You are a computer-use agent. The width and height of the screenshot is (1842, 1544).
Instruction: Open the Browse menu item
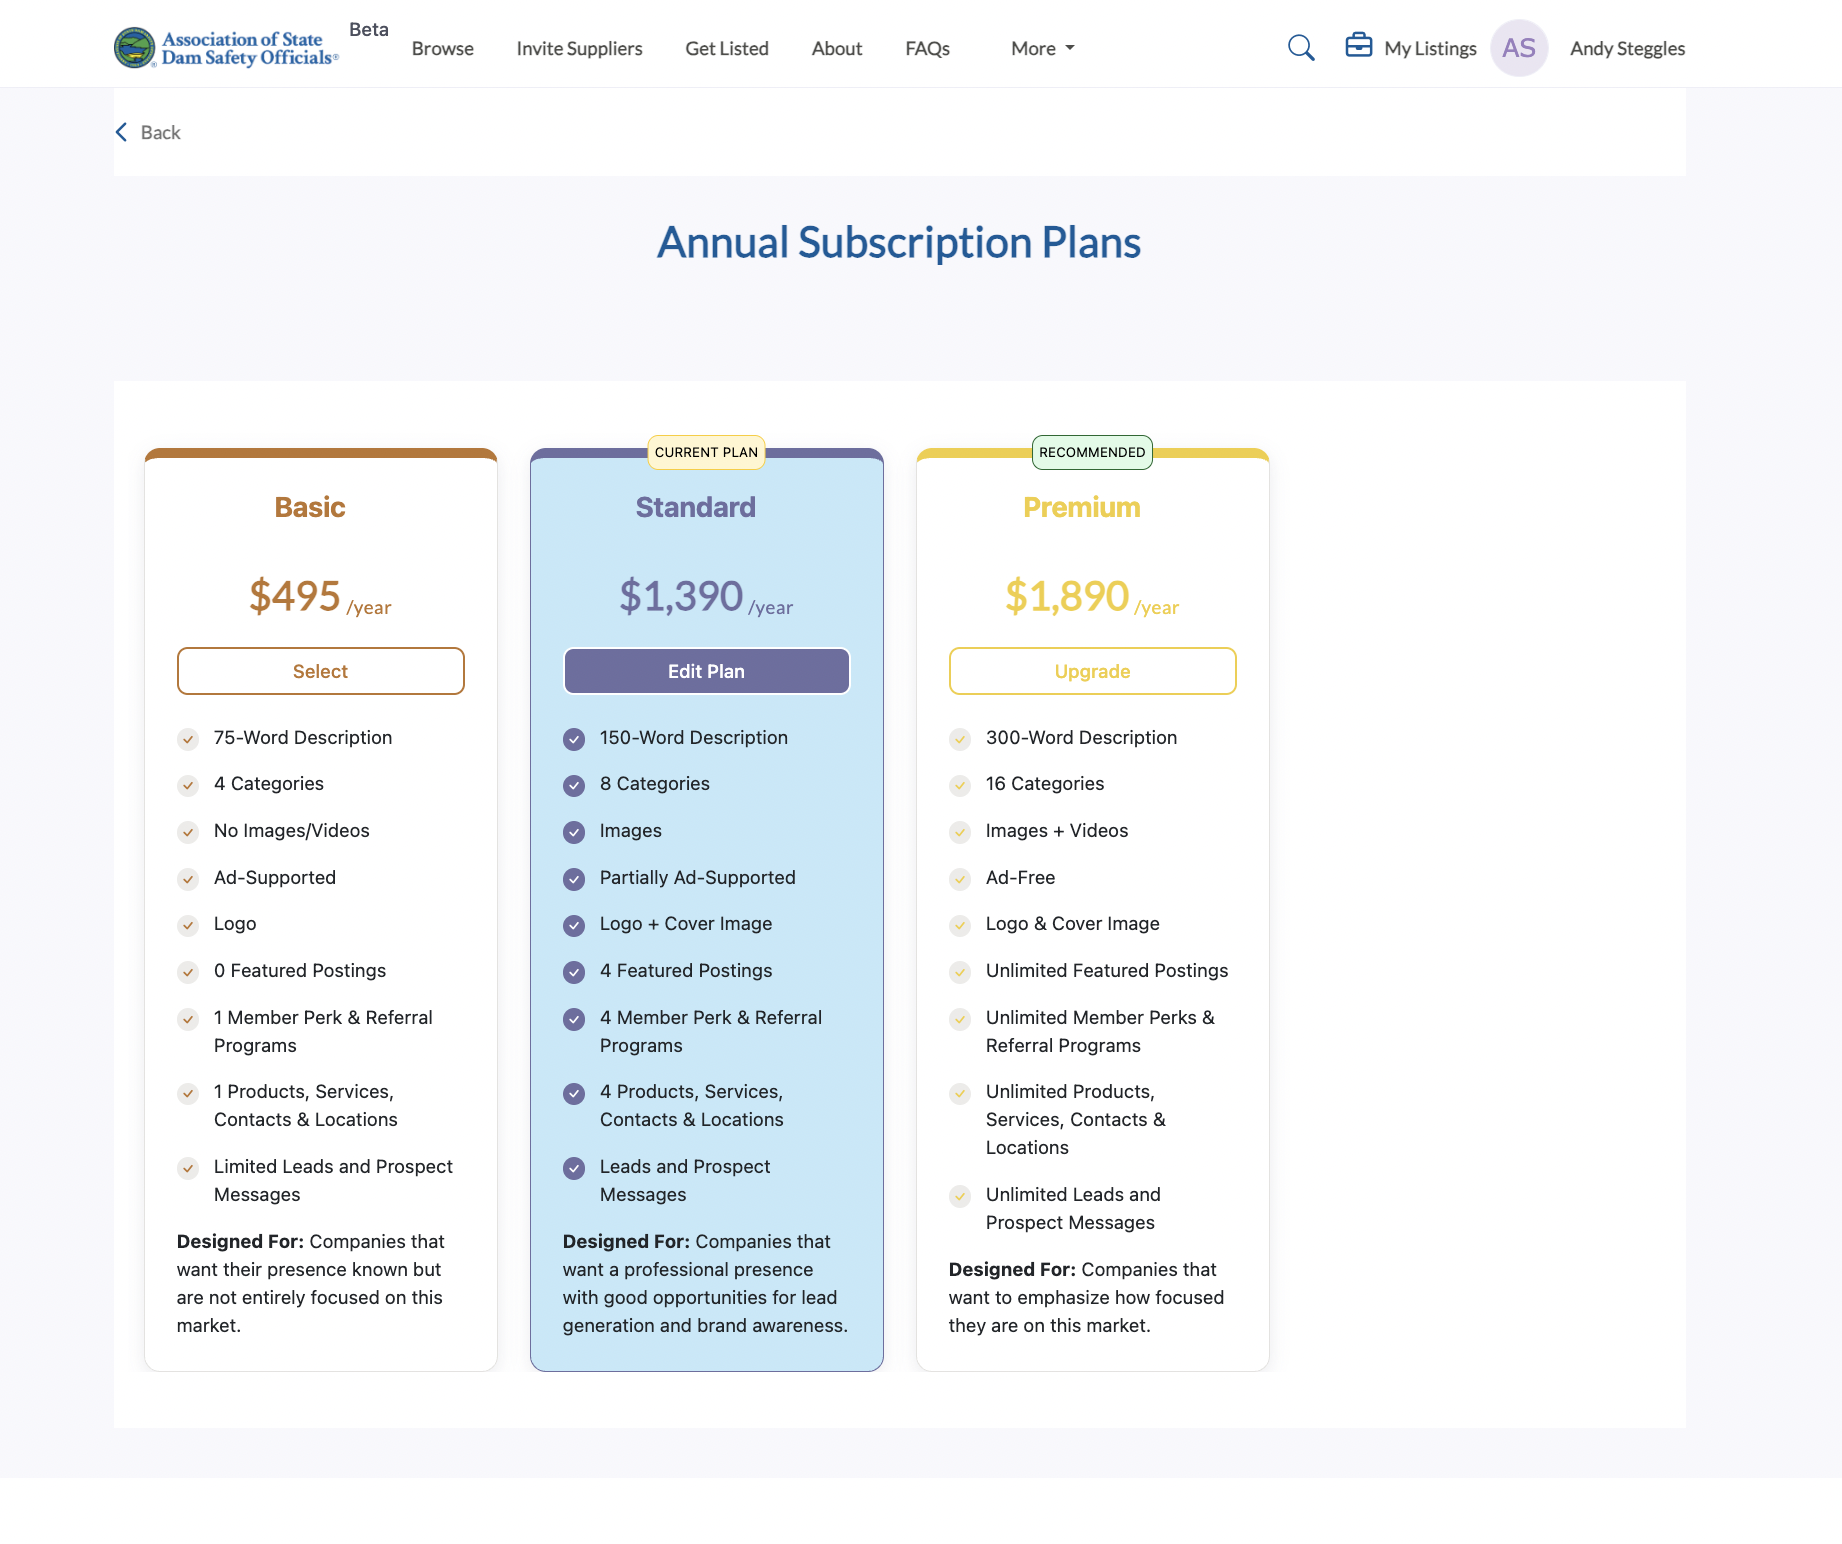coord(442,48)
